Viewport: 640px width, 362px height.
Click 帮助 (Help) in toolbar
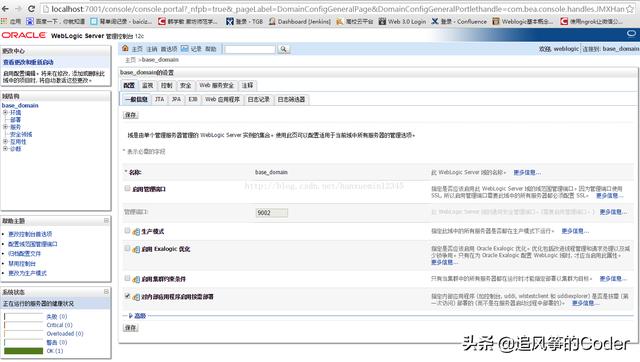(211, 49)
